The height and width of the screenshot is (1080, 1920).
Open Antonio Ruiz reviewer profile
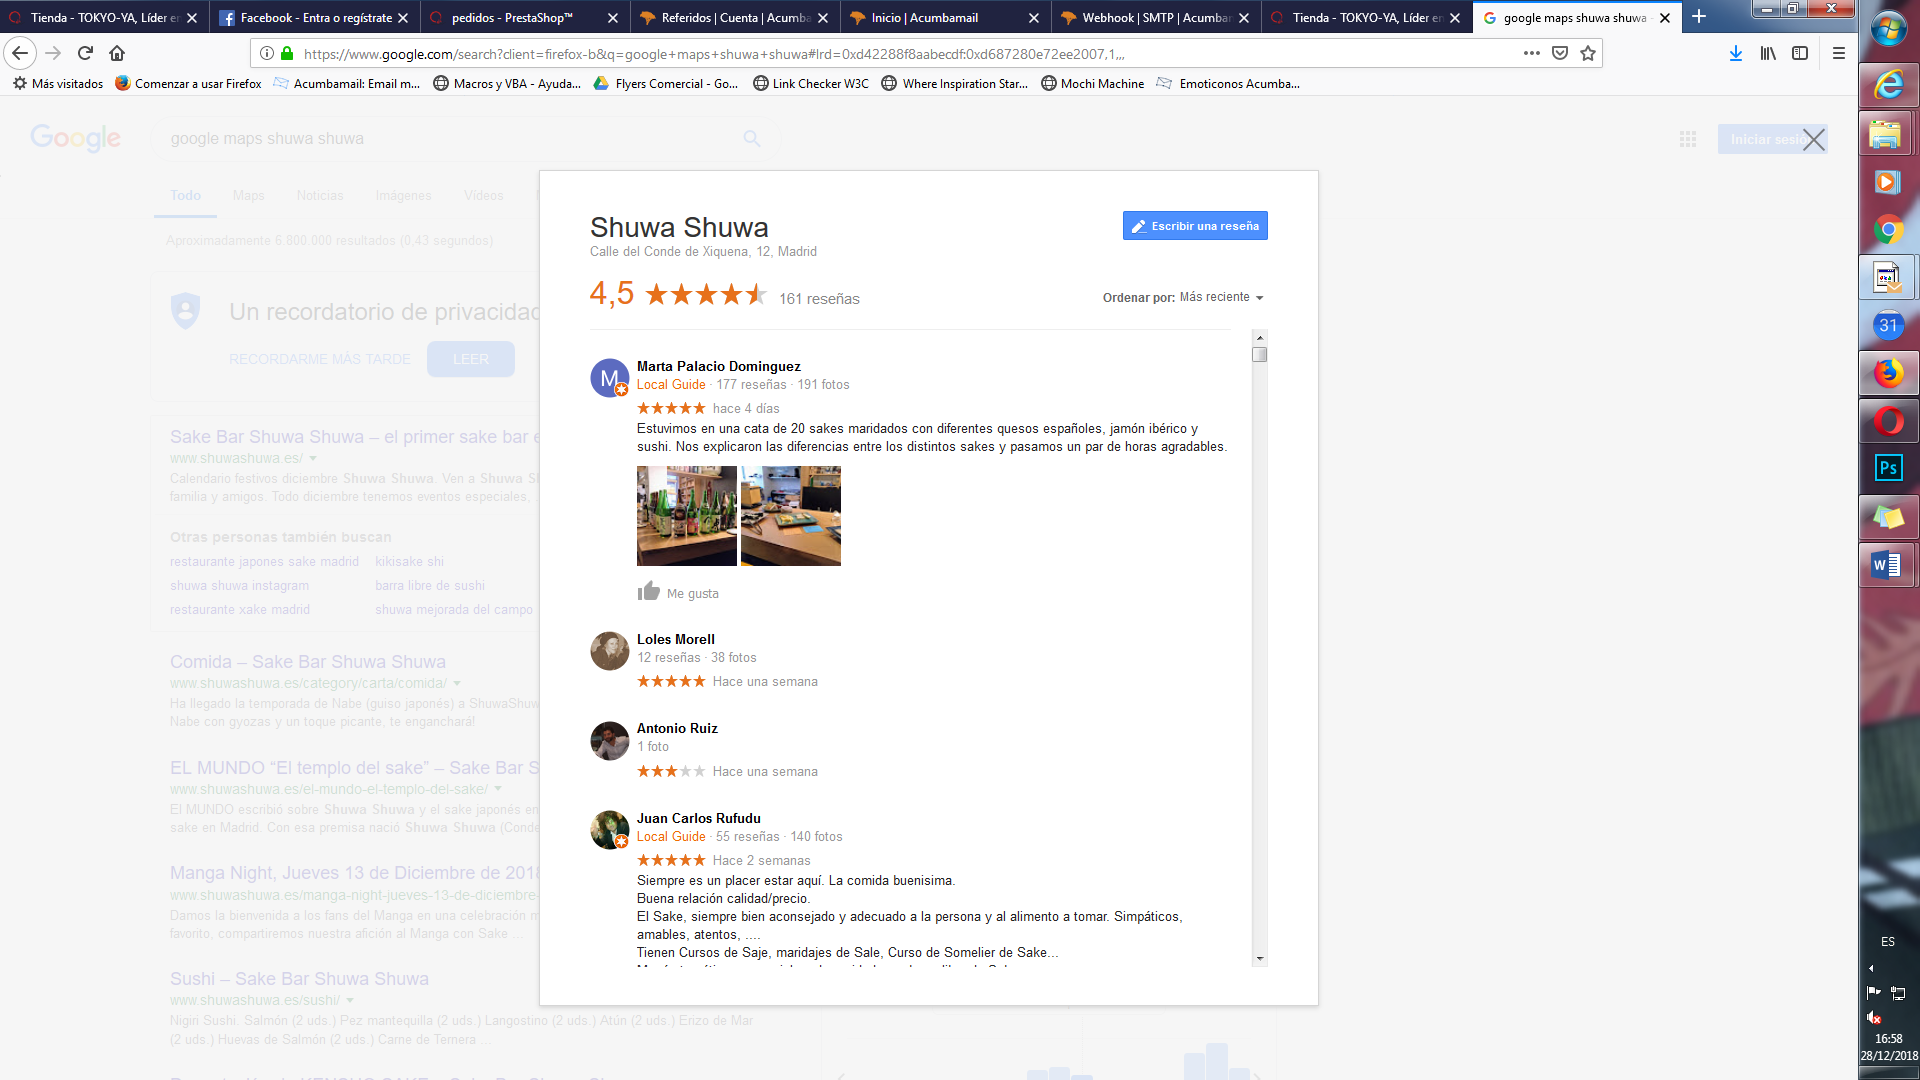click(677, 728)
